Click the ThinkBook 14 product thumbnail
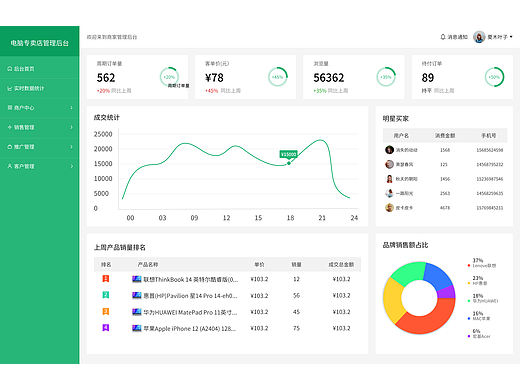The height and width of the screenshot is (390, 520). 137,279
